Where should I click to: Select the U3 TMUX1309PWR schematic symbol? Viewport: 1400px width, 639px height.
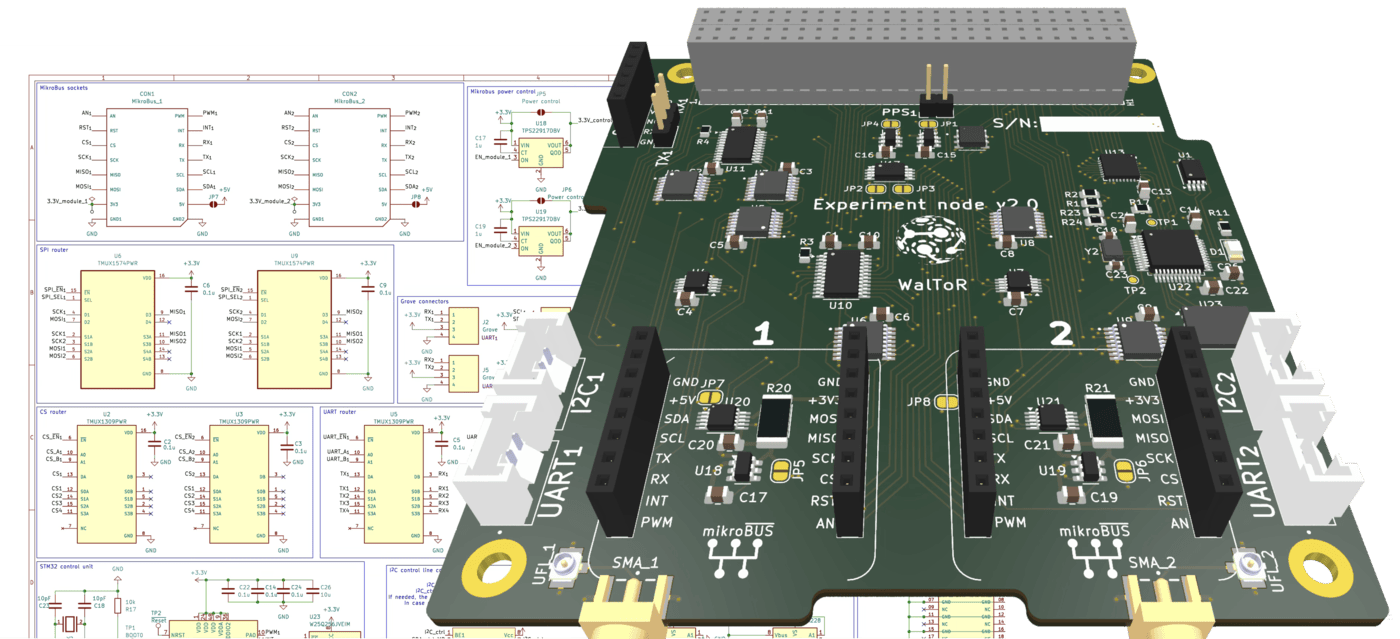point(238,485)
